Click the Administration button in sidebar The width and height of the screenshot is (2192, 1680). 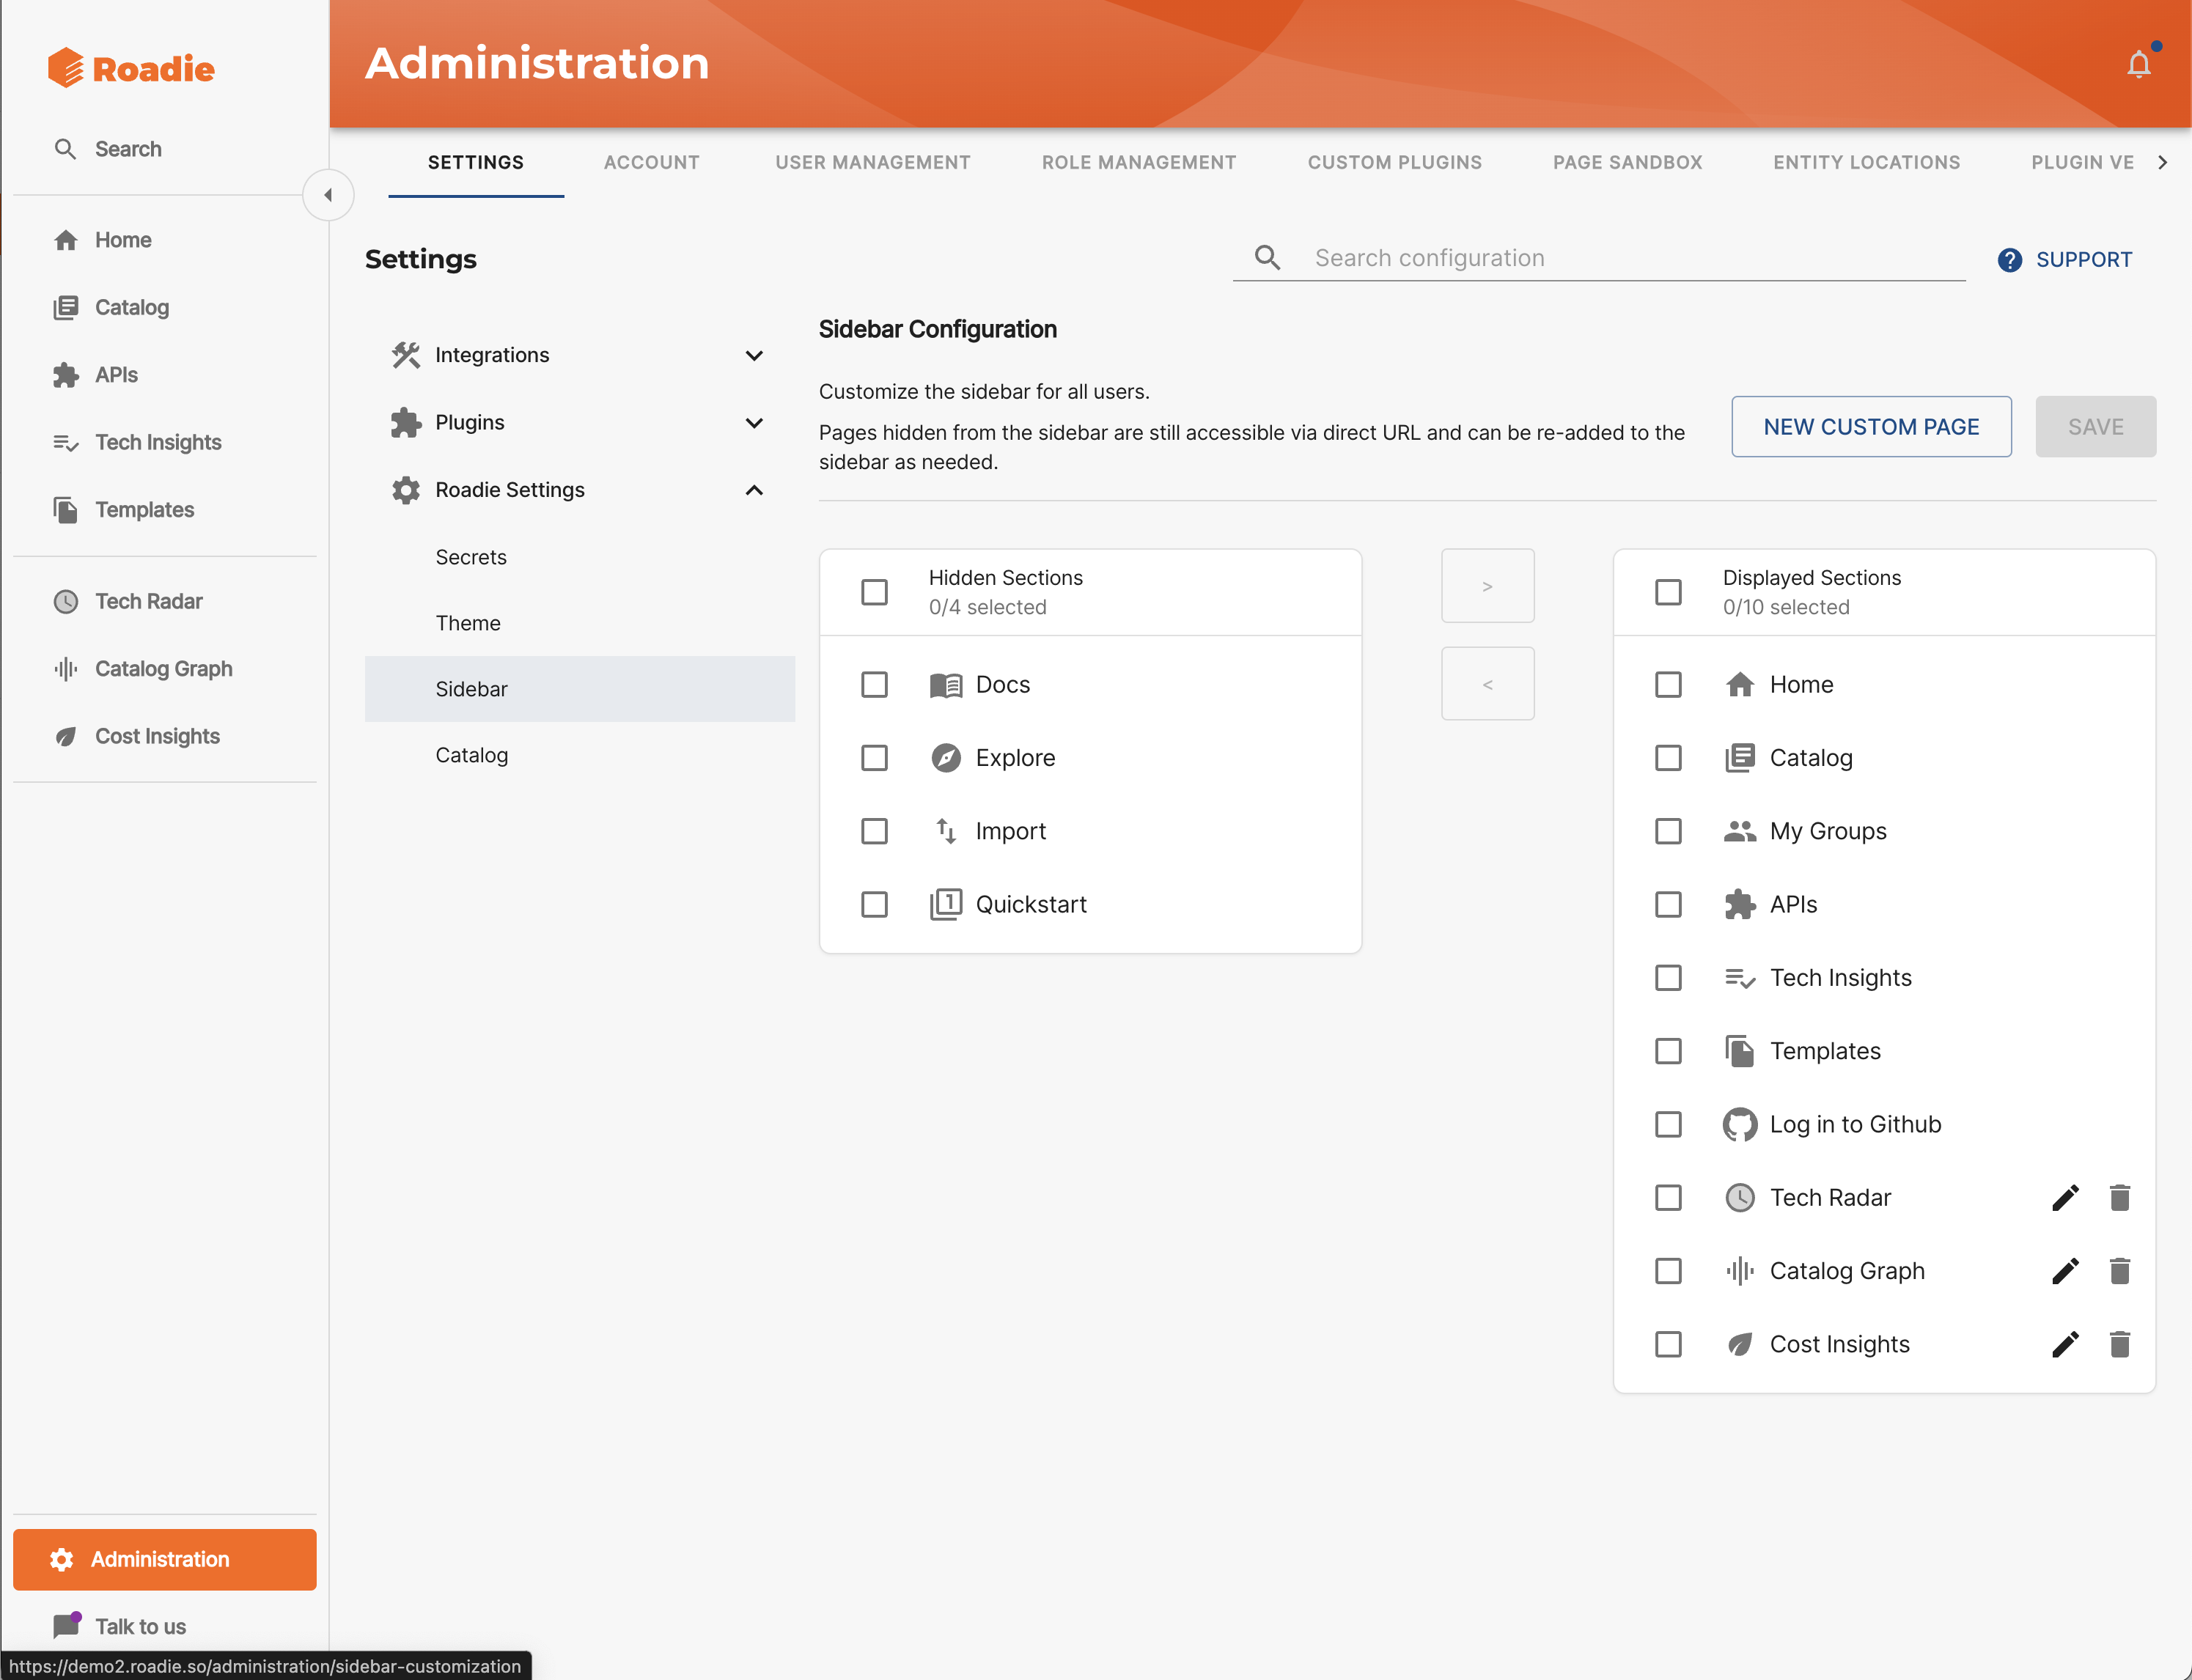pos(164,1559)
